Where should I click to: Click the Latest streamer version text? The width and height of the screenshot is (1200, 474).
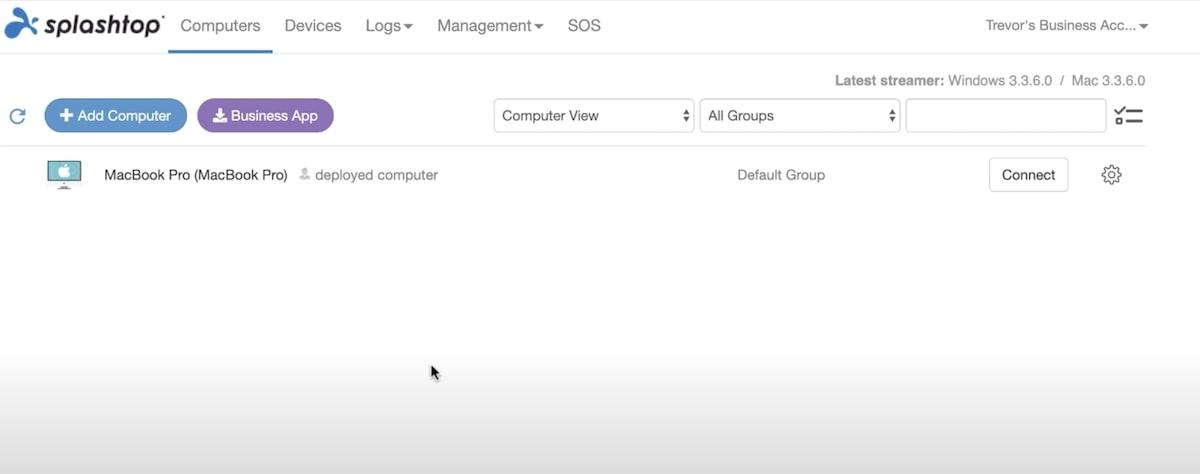990,81
